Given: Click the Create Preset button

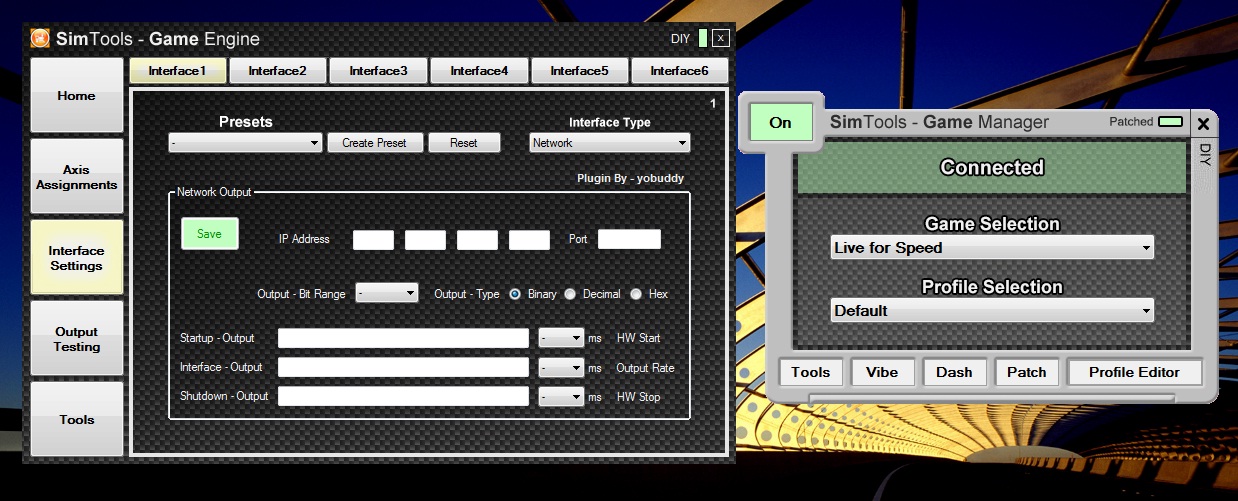Looking at the screenshot, I should point(375,143).
